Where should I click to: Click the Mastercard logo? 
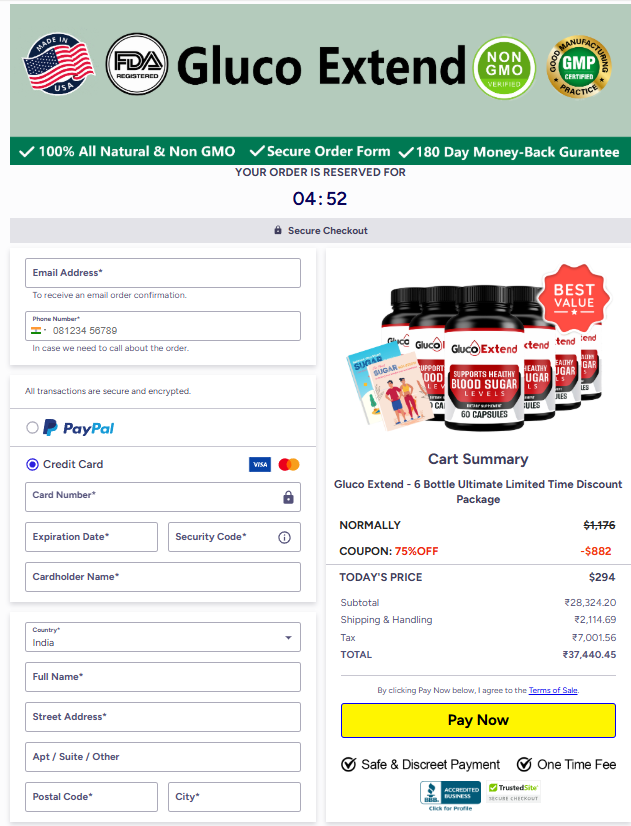pos(289,465)
